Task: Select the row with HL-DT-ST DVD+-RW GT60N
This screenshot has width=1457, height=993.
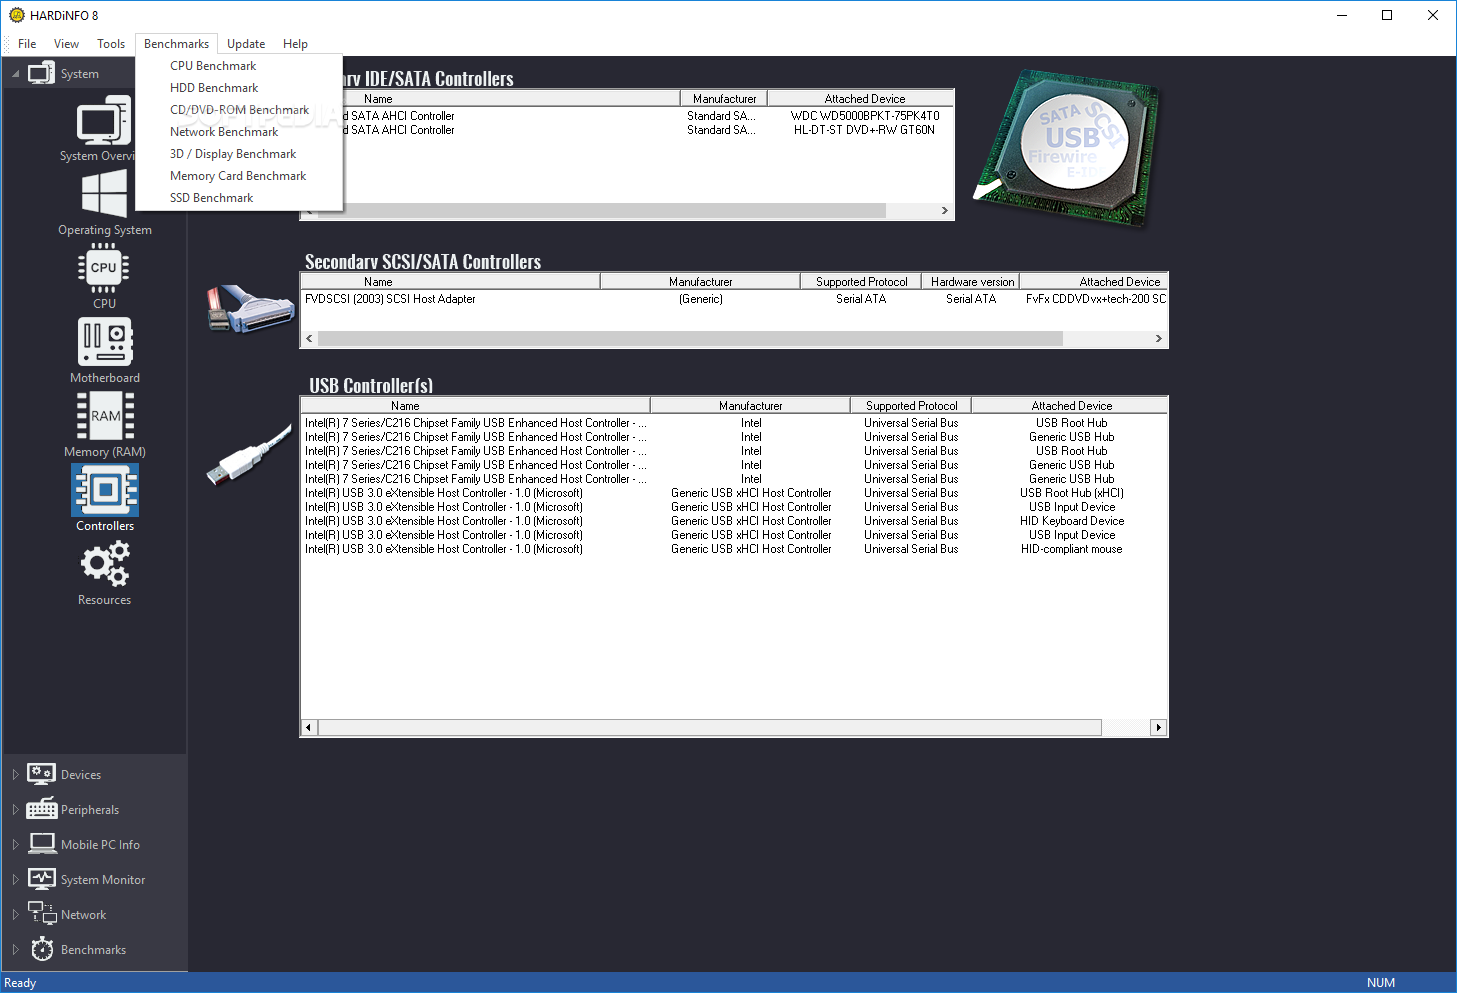Action: click(648, 130)
